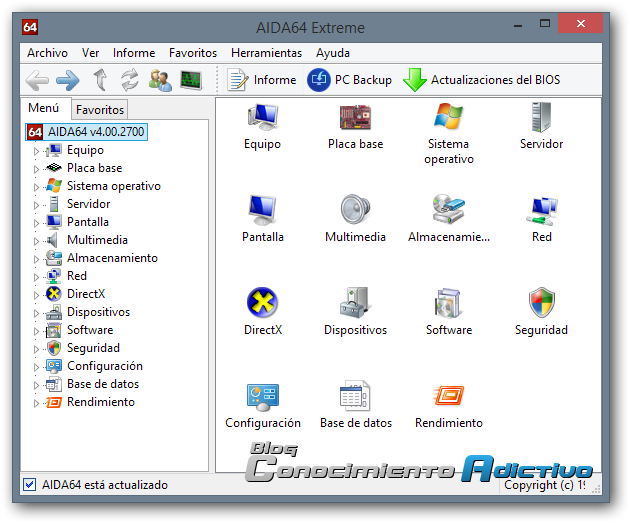This screenshot has width=630, height=523.
Task: Expand the Servidor tree node
Action: coord(36,205)
